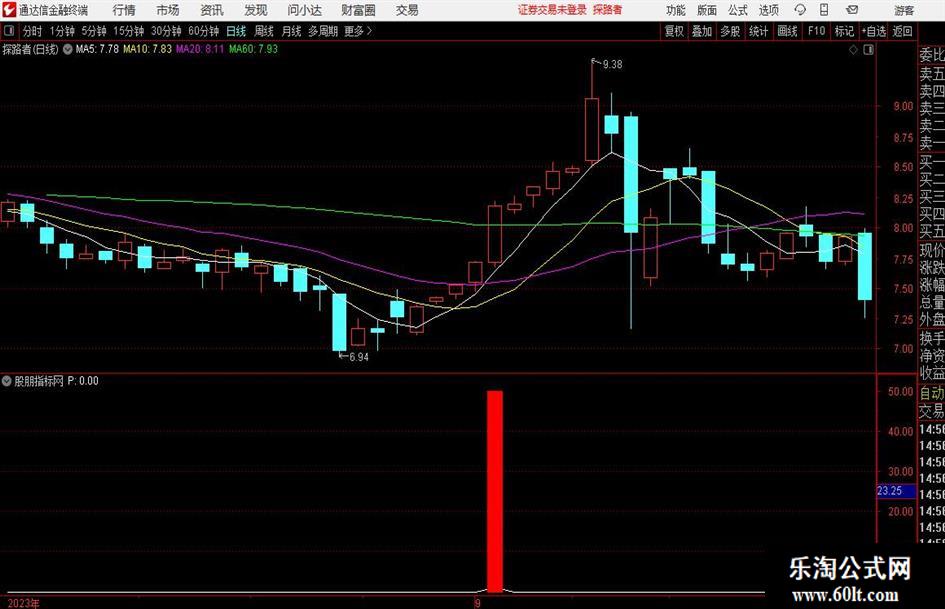The image size is (945, 609).
Task: Open the 资讯 menu
Action: pyautogui.click(x=212, y=10)
